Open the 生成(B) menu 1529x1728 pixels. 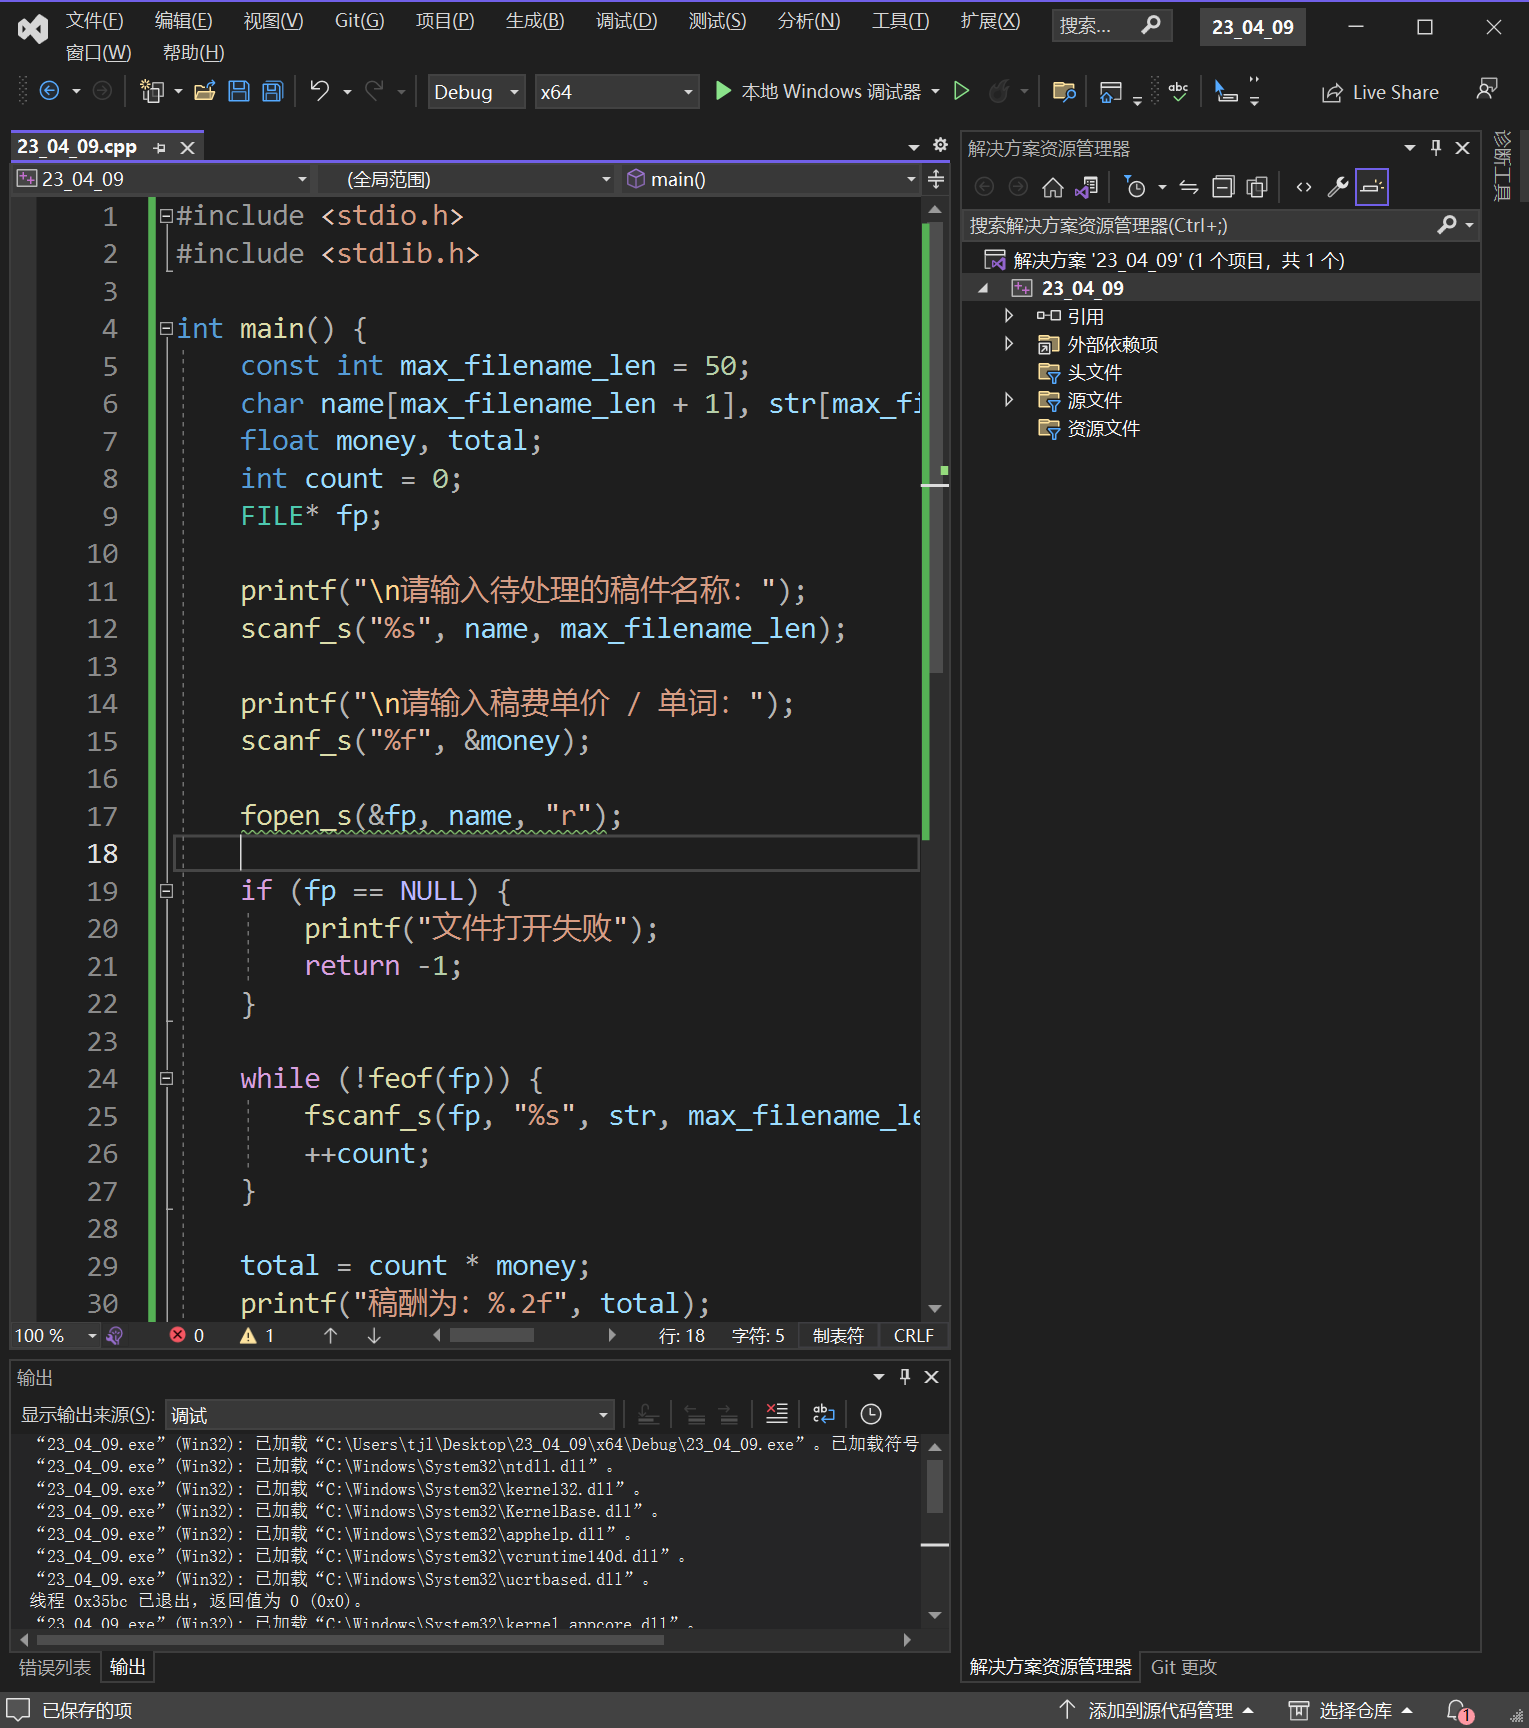(x=535, y=21)
